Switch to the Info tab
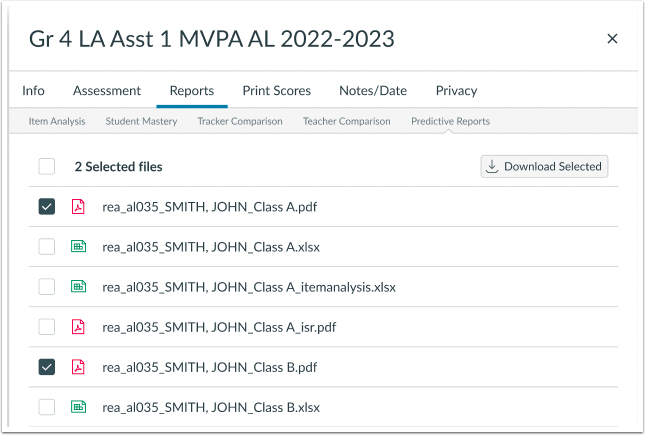 click(x=33, y=90)
